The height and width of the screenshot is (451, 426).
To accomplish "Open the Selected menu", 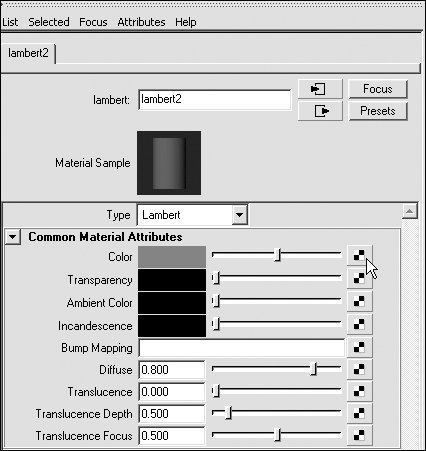I will pyautogui.click(x=49, y=22).
